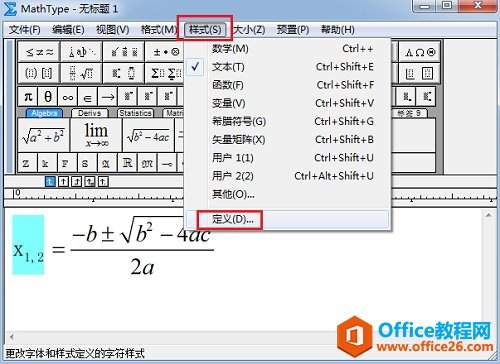Open the subscript and superscript templates palette
Image resolution: width=500 pixels, height=364 pixels.
pos(124,73)
